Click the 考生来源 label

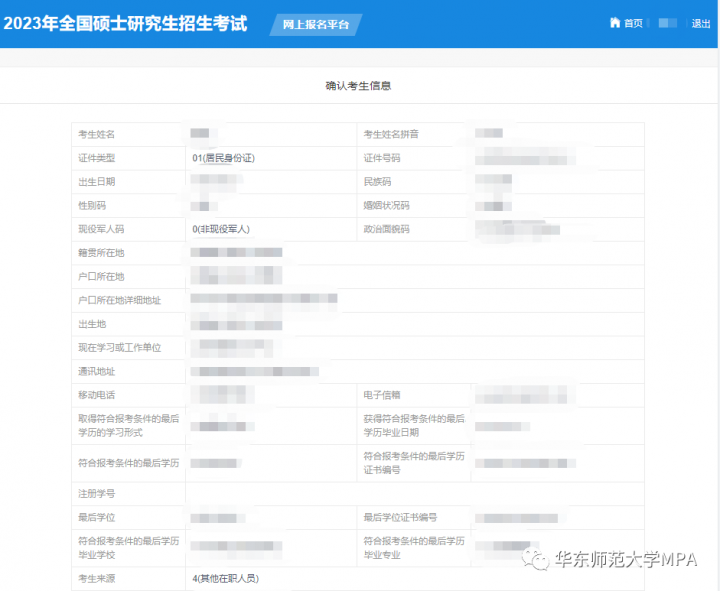[96, 579]
